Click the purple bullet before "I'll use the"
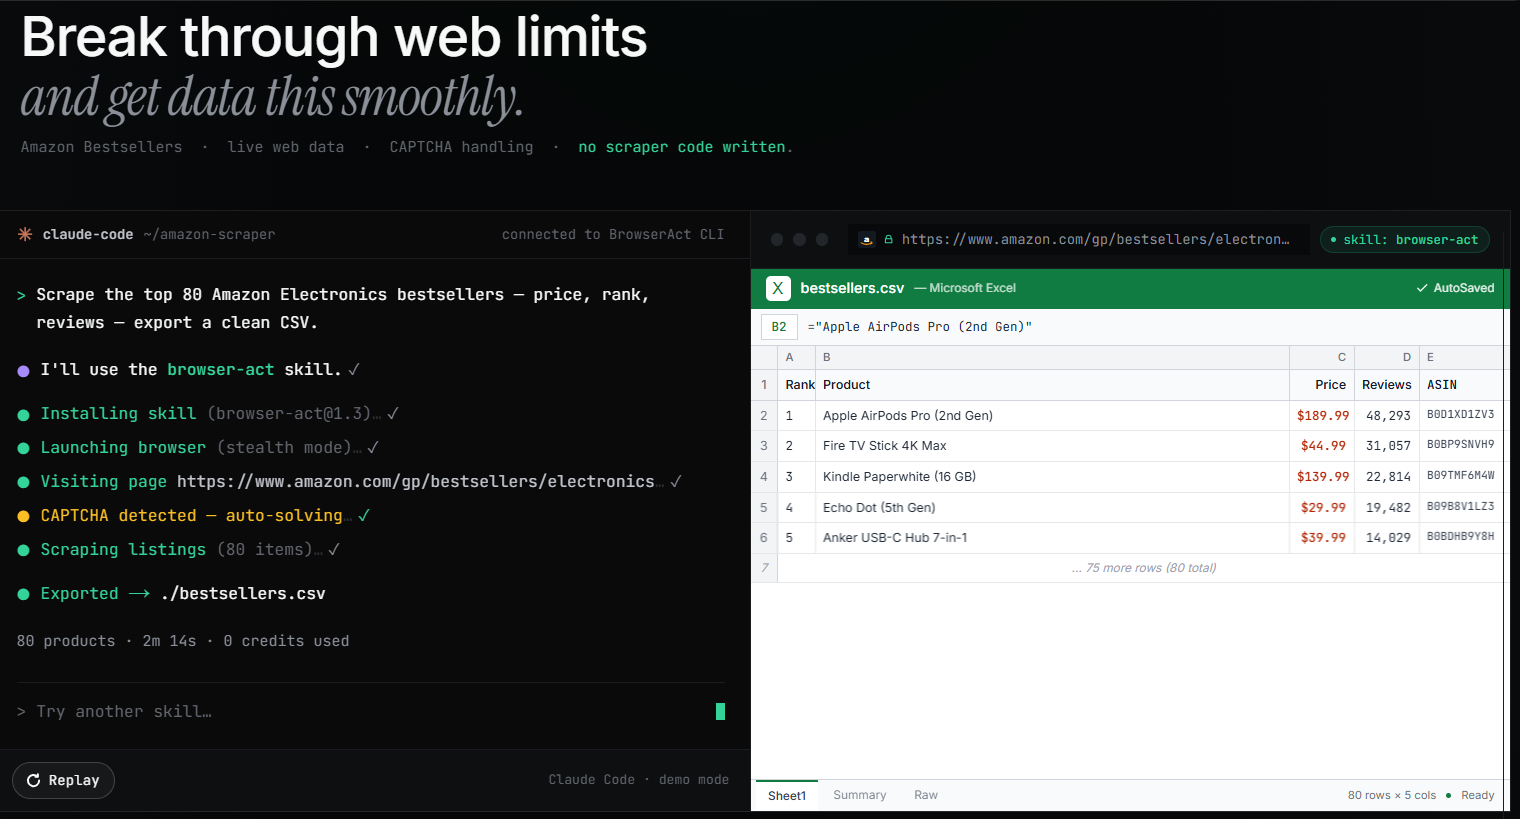The height and width of the screenshot is (819, 1520). [x=23, y=371]
